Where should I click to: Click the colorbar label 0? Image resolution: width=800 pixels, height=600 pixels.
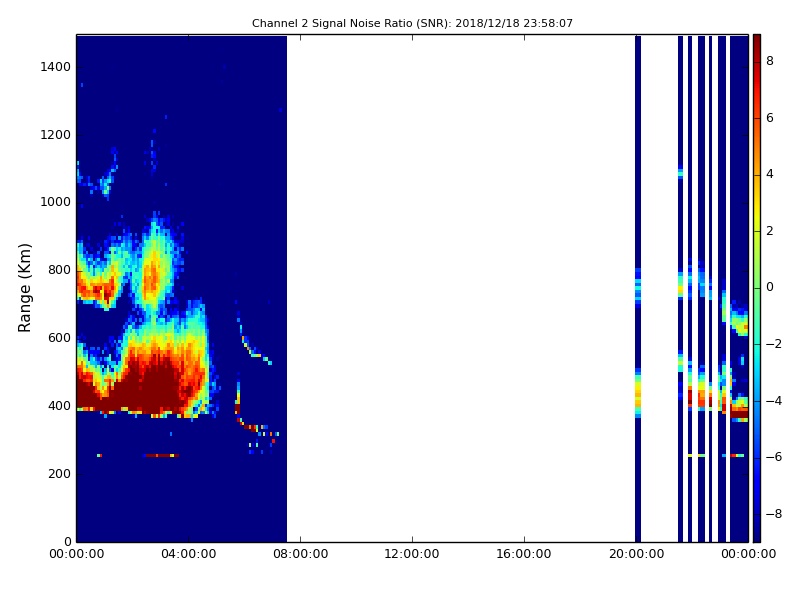click(770, 287)
